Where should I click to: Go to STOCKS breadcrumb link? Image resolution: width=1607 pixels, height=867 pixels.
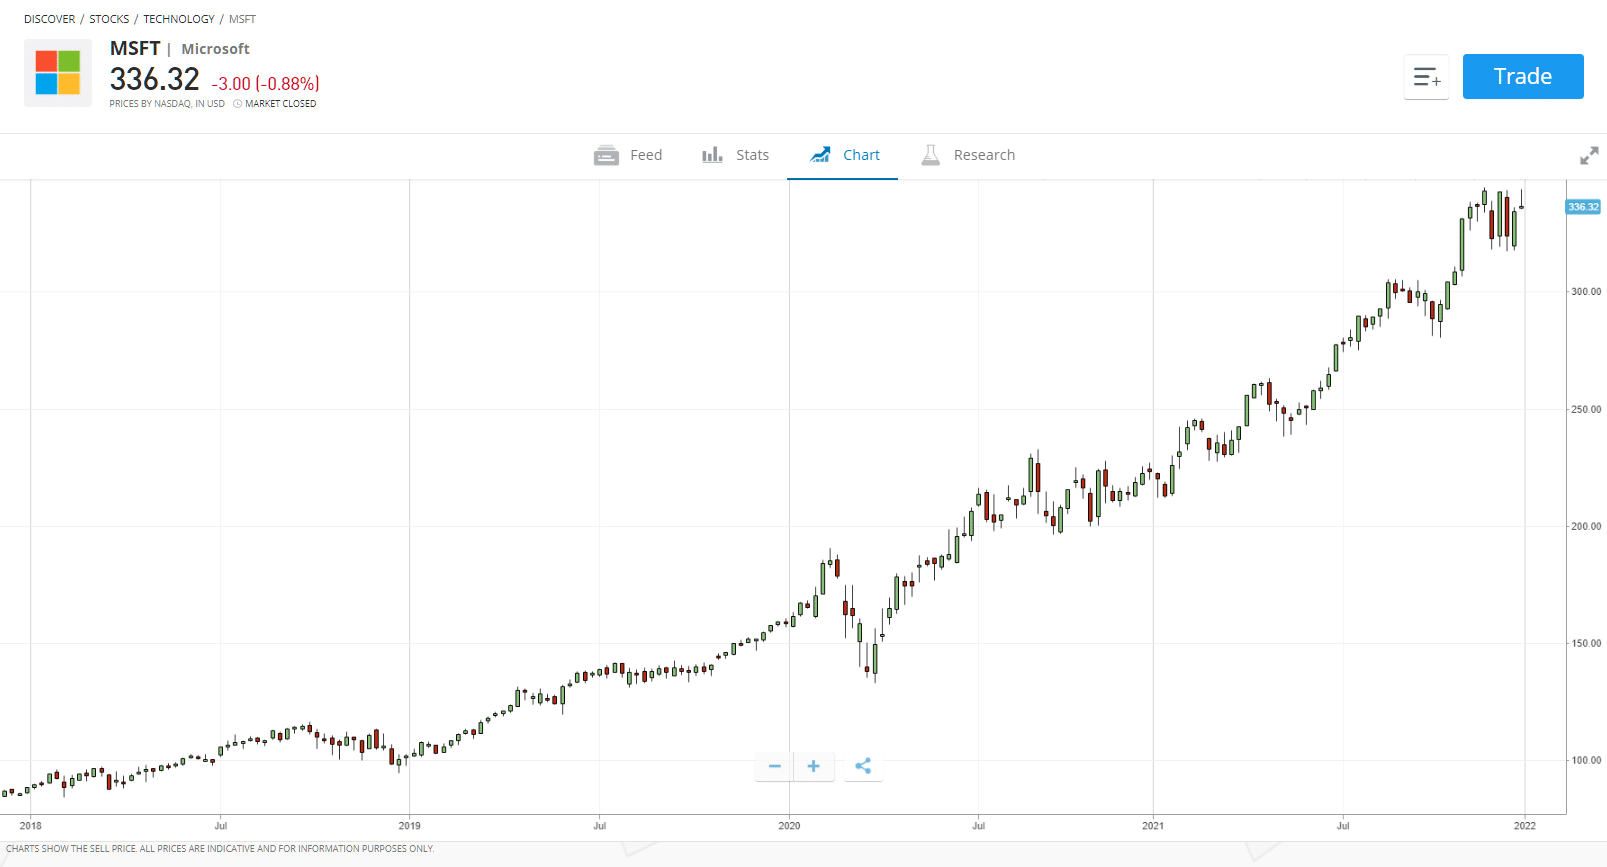click(109, 19)
